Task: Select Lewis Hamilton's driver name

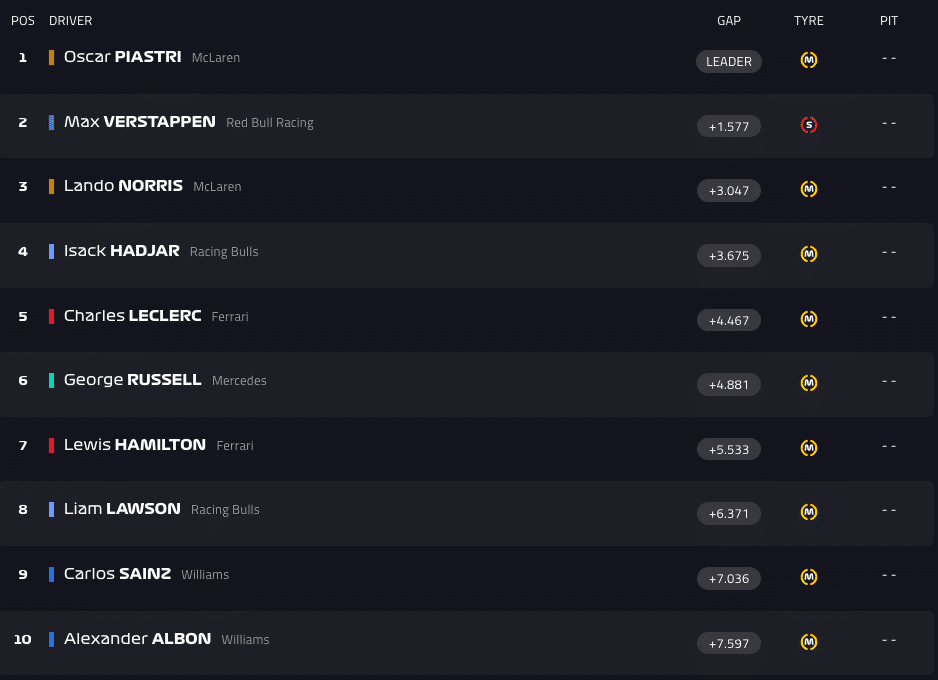Action: point(135,445)
